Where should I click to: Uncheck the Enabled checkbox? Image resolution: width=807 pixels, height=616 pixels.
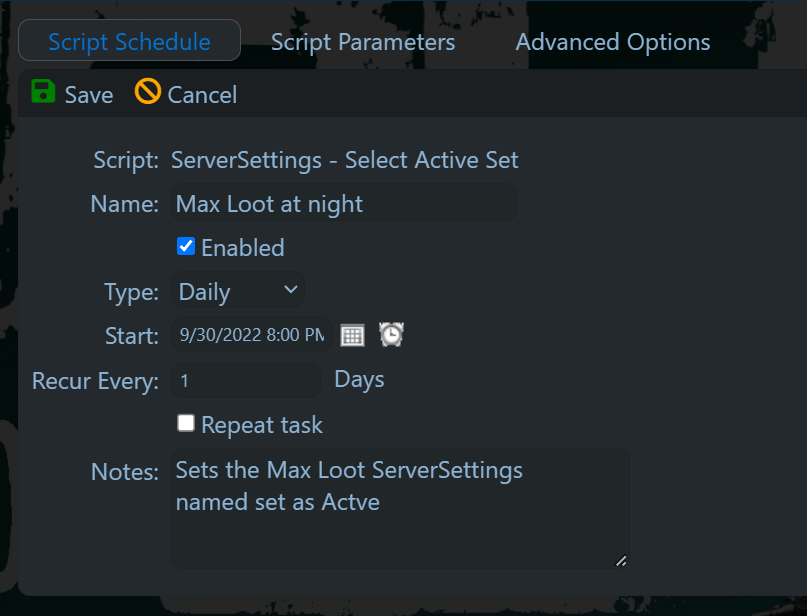[x=186, y=247]
